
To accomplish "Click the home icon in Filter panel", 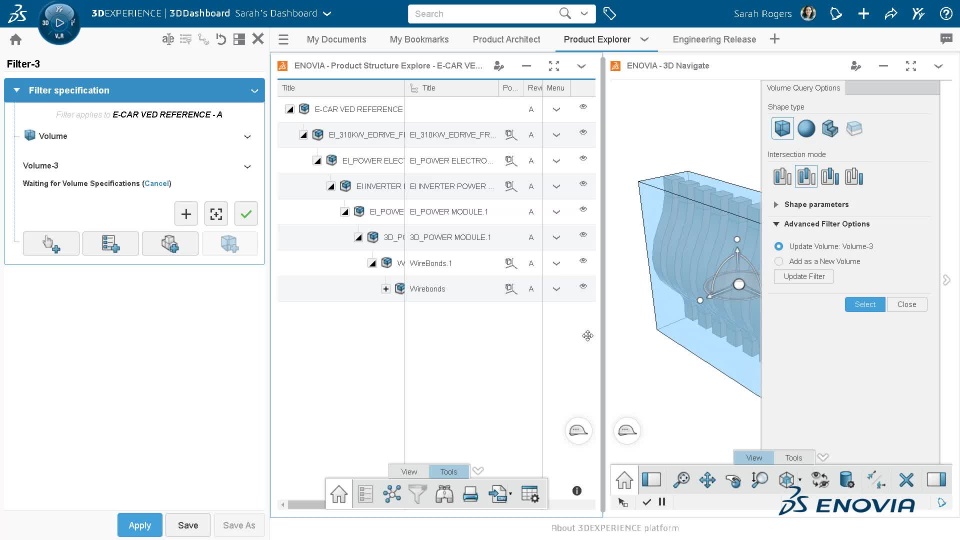I will pos(16,40).
